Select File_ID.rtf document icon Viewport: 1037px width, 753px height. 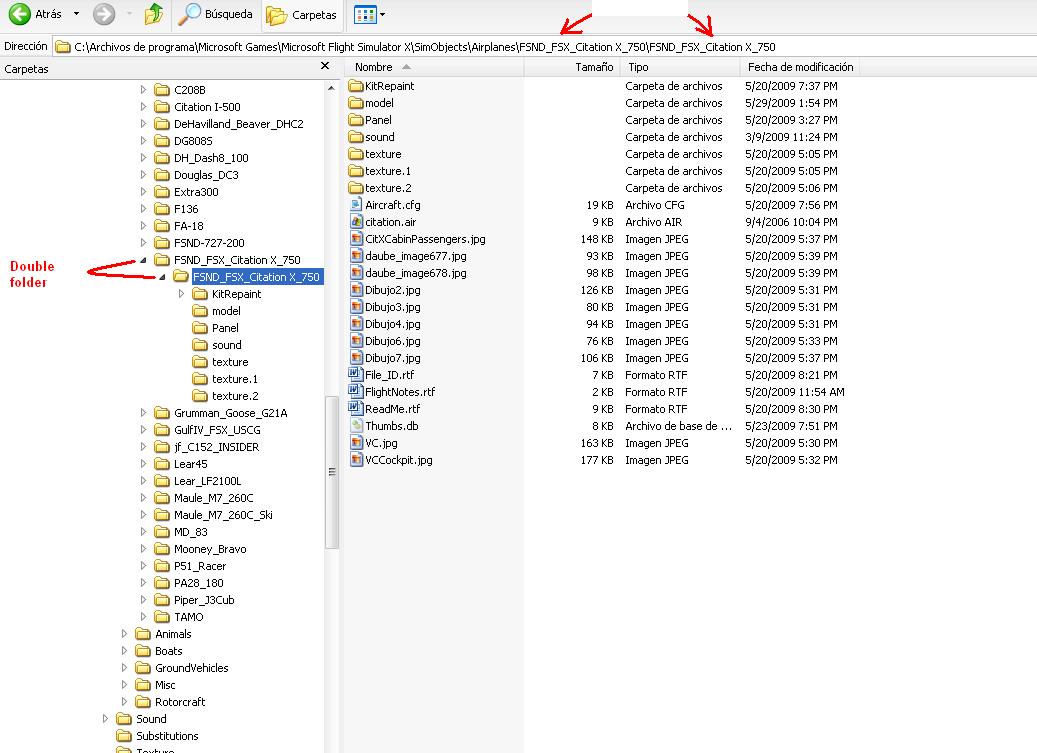pos(356,375)
